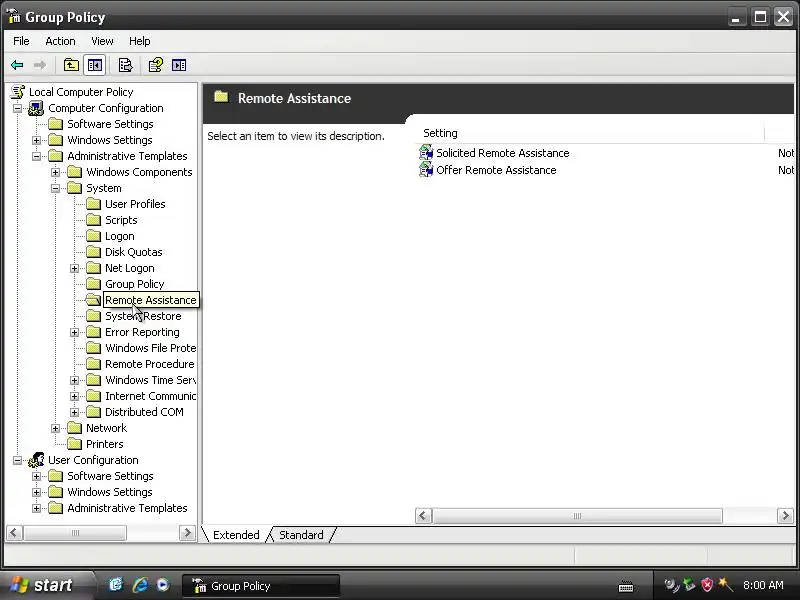
Task: Open the File menu
Action: (21, 41)
